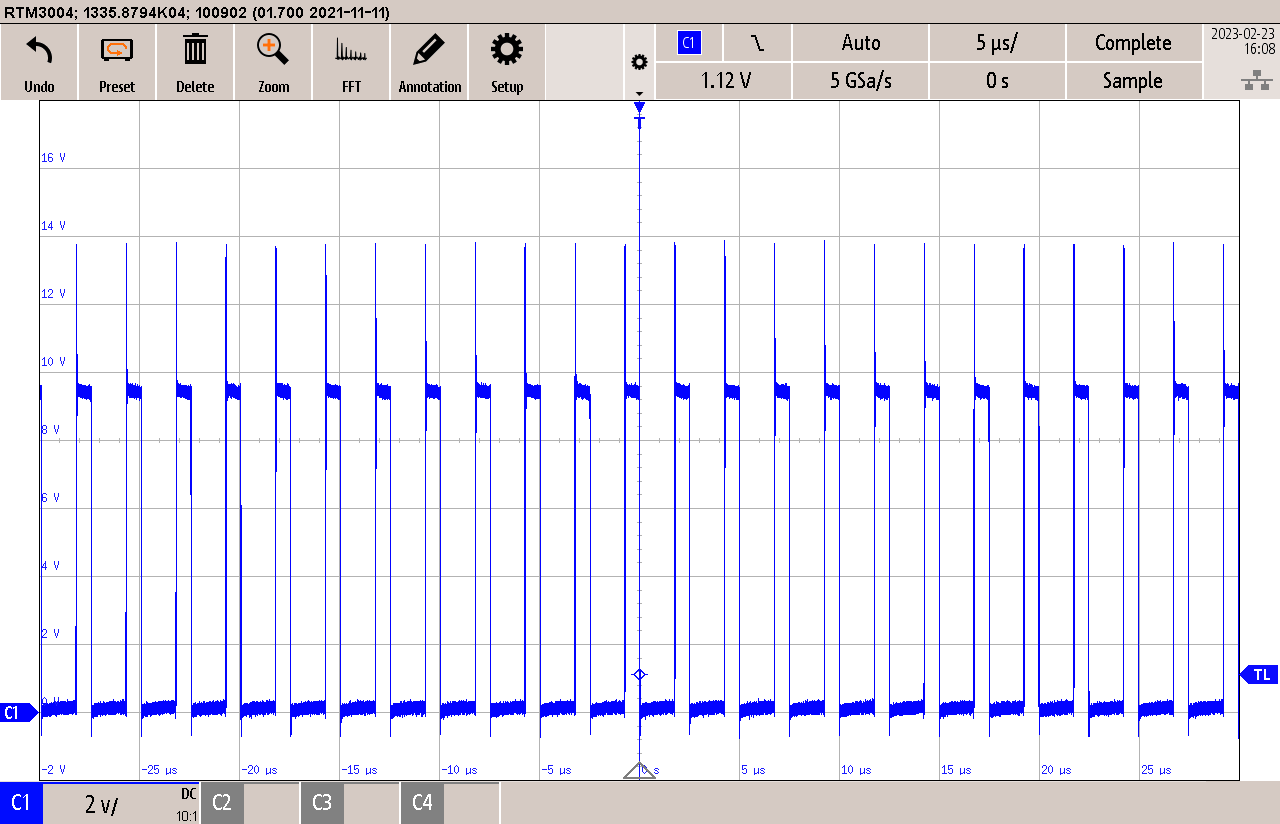Click the DC 10:1 coupling indicator
Viewport: 1280px width, 824px height.
click(x=188, y=803)
